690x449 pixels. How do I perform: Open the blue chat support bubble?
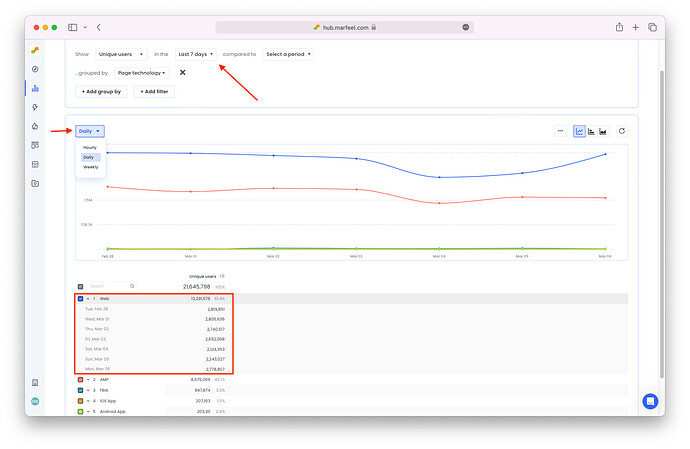pos(650,401)
